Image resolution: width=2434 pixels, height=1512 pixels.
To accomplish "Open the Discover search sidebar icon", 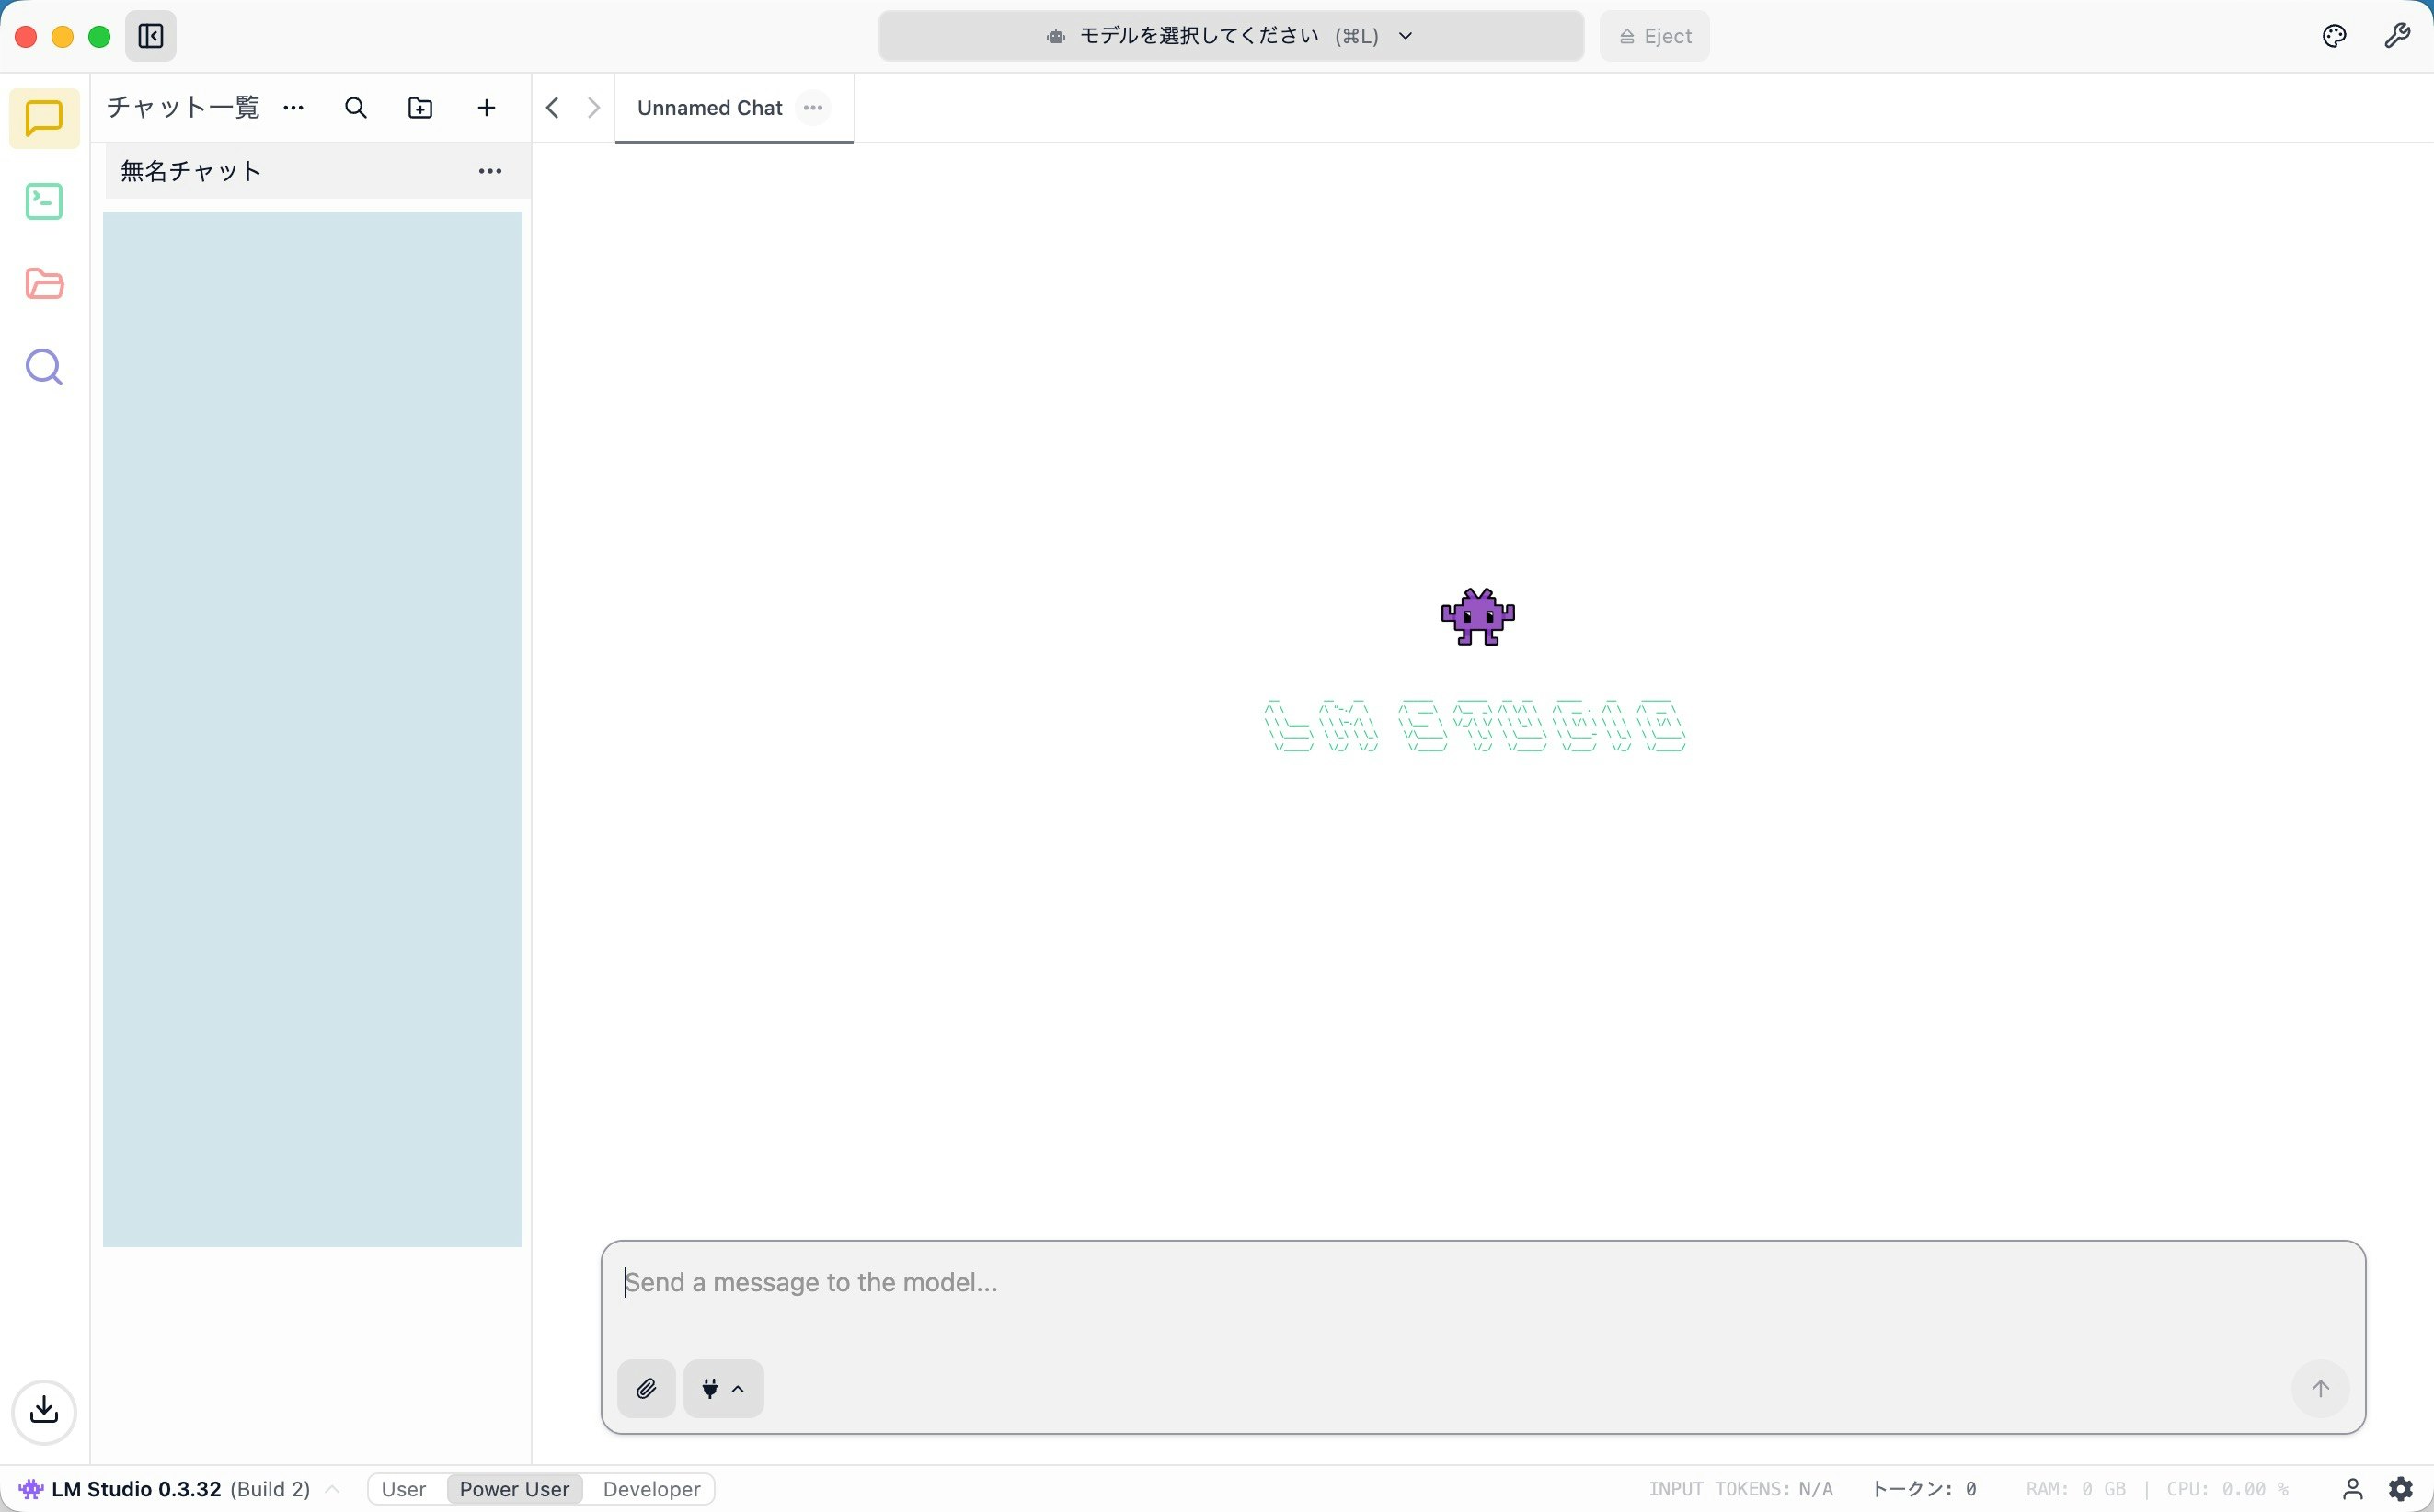I will pos(44,367).
